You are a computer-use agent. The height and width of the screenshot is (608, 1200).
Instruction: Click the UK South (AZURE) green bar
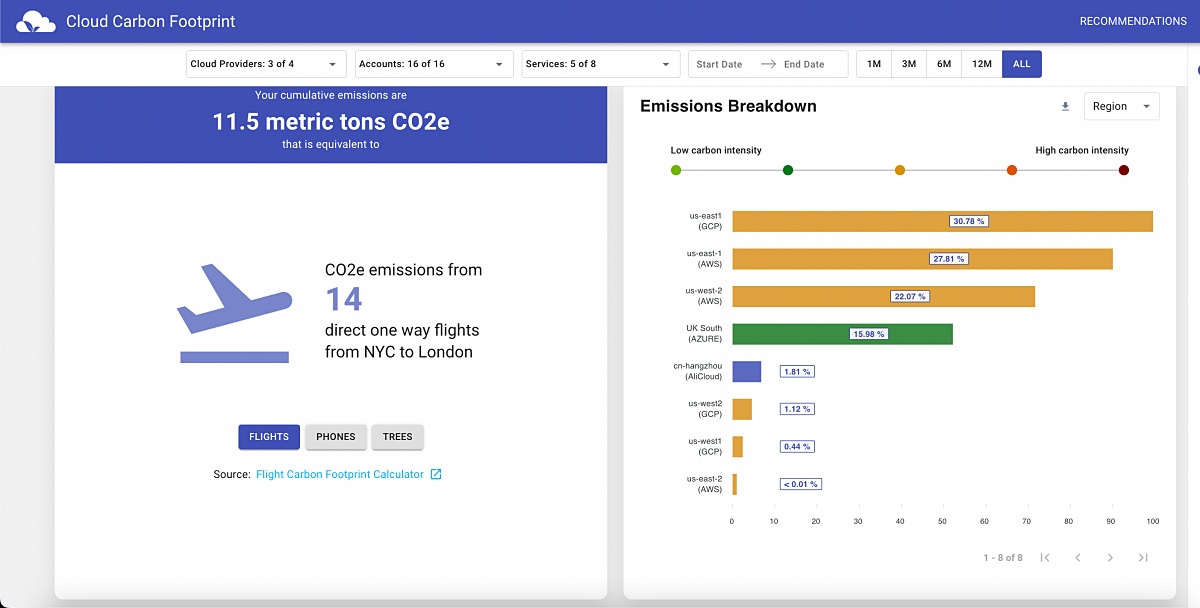pos(842,334)
